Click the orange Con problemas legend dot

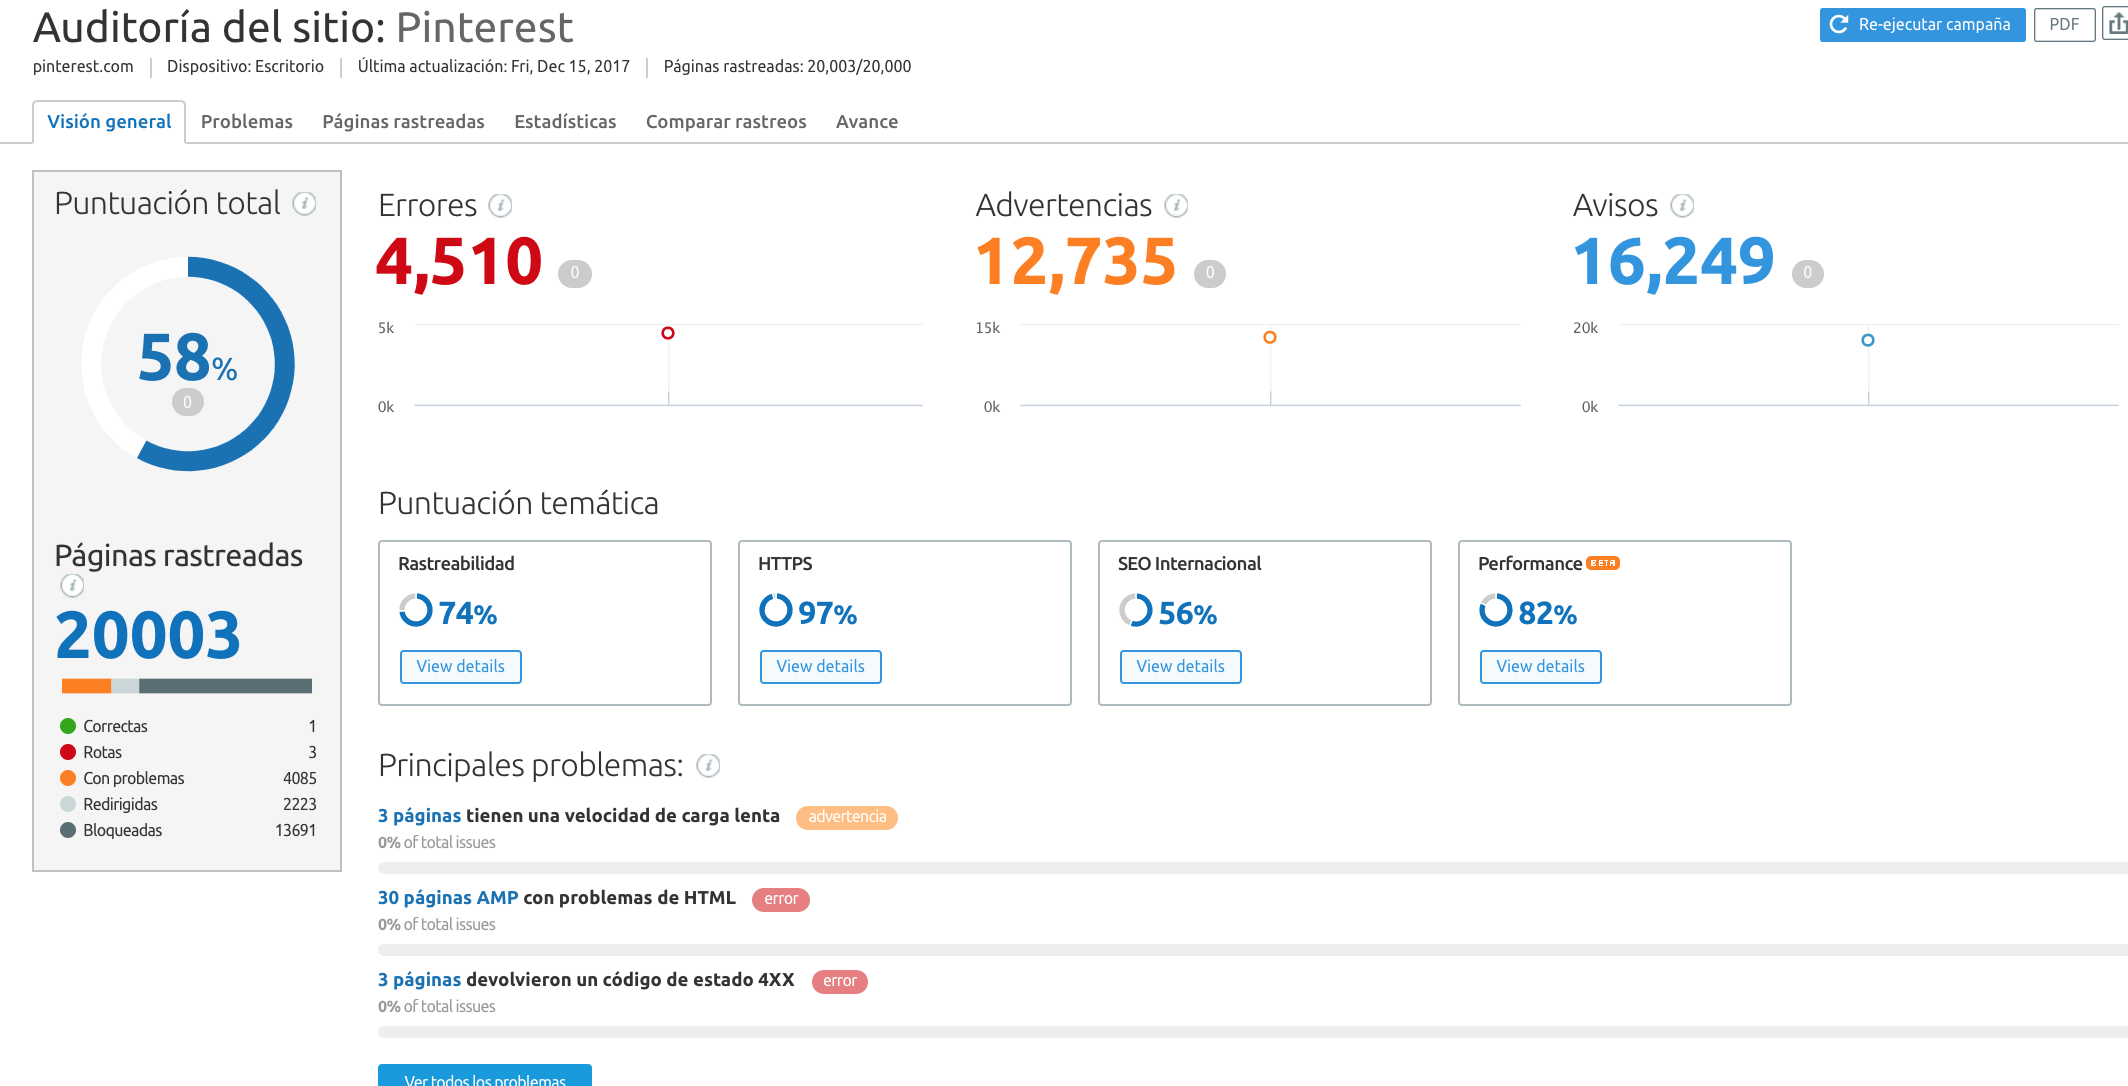point(68,778)
